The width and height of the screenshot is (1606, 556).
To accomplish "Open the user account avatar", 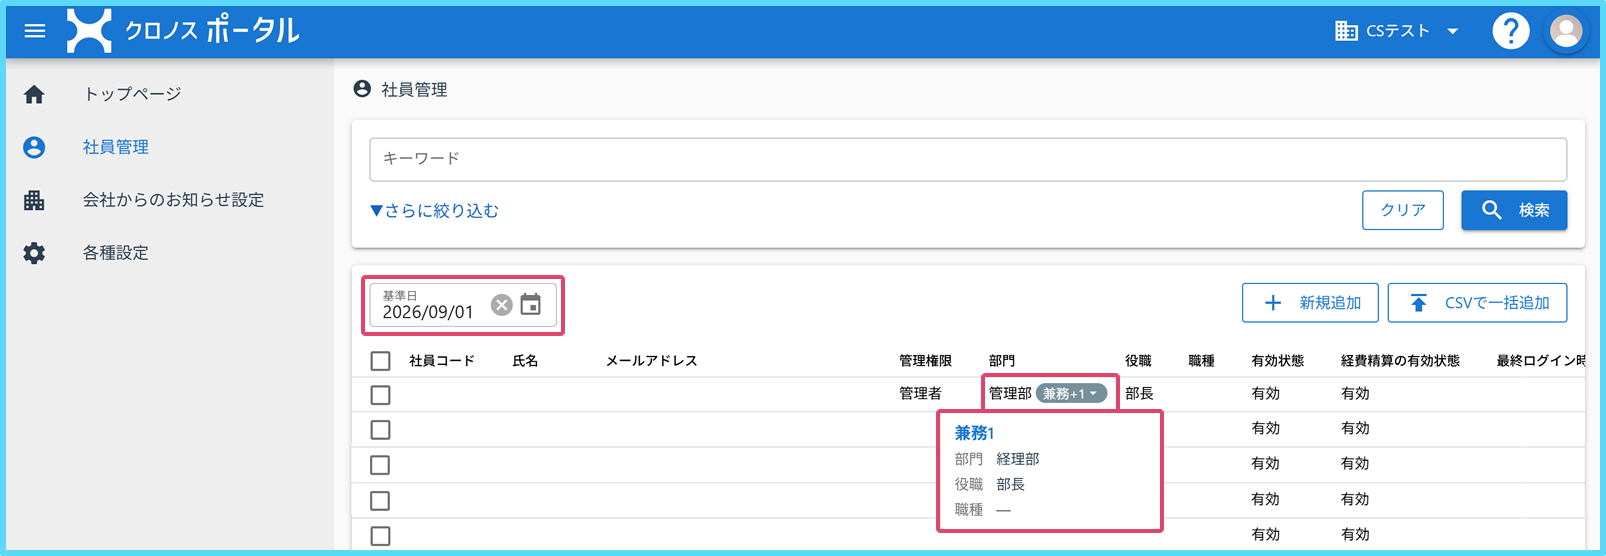I will click(1566, 31).
